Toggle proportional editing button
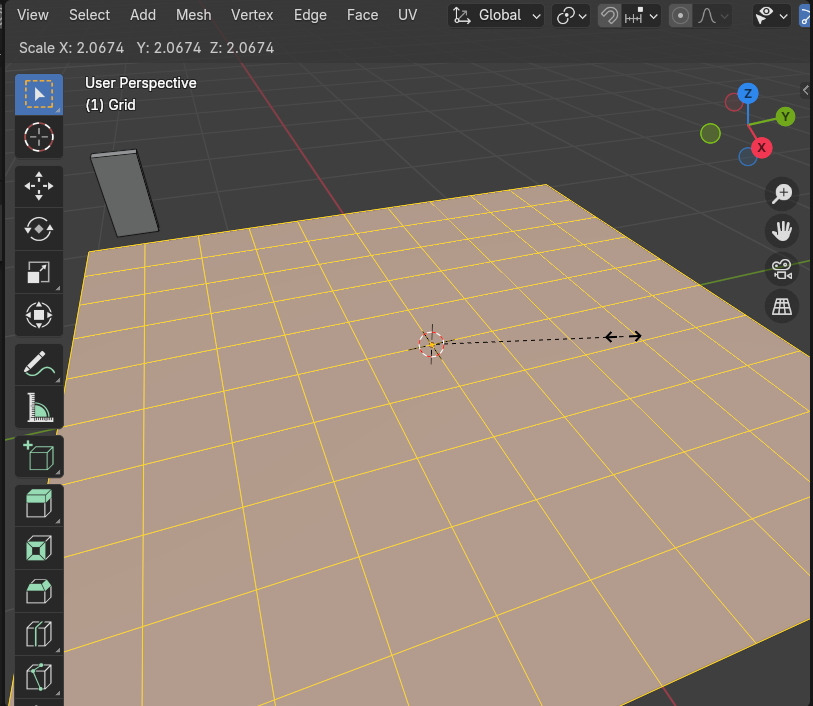 [680, 16]
